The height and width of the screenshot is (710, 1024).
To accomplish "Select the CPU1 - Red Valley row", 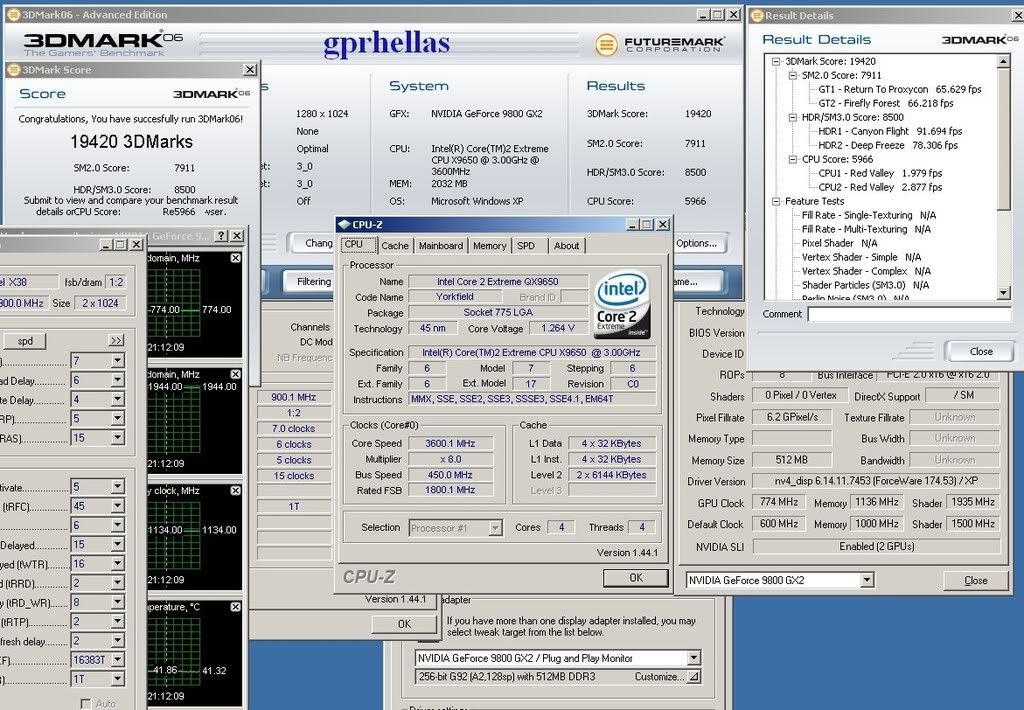I will click(880, 173).
